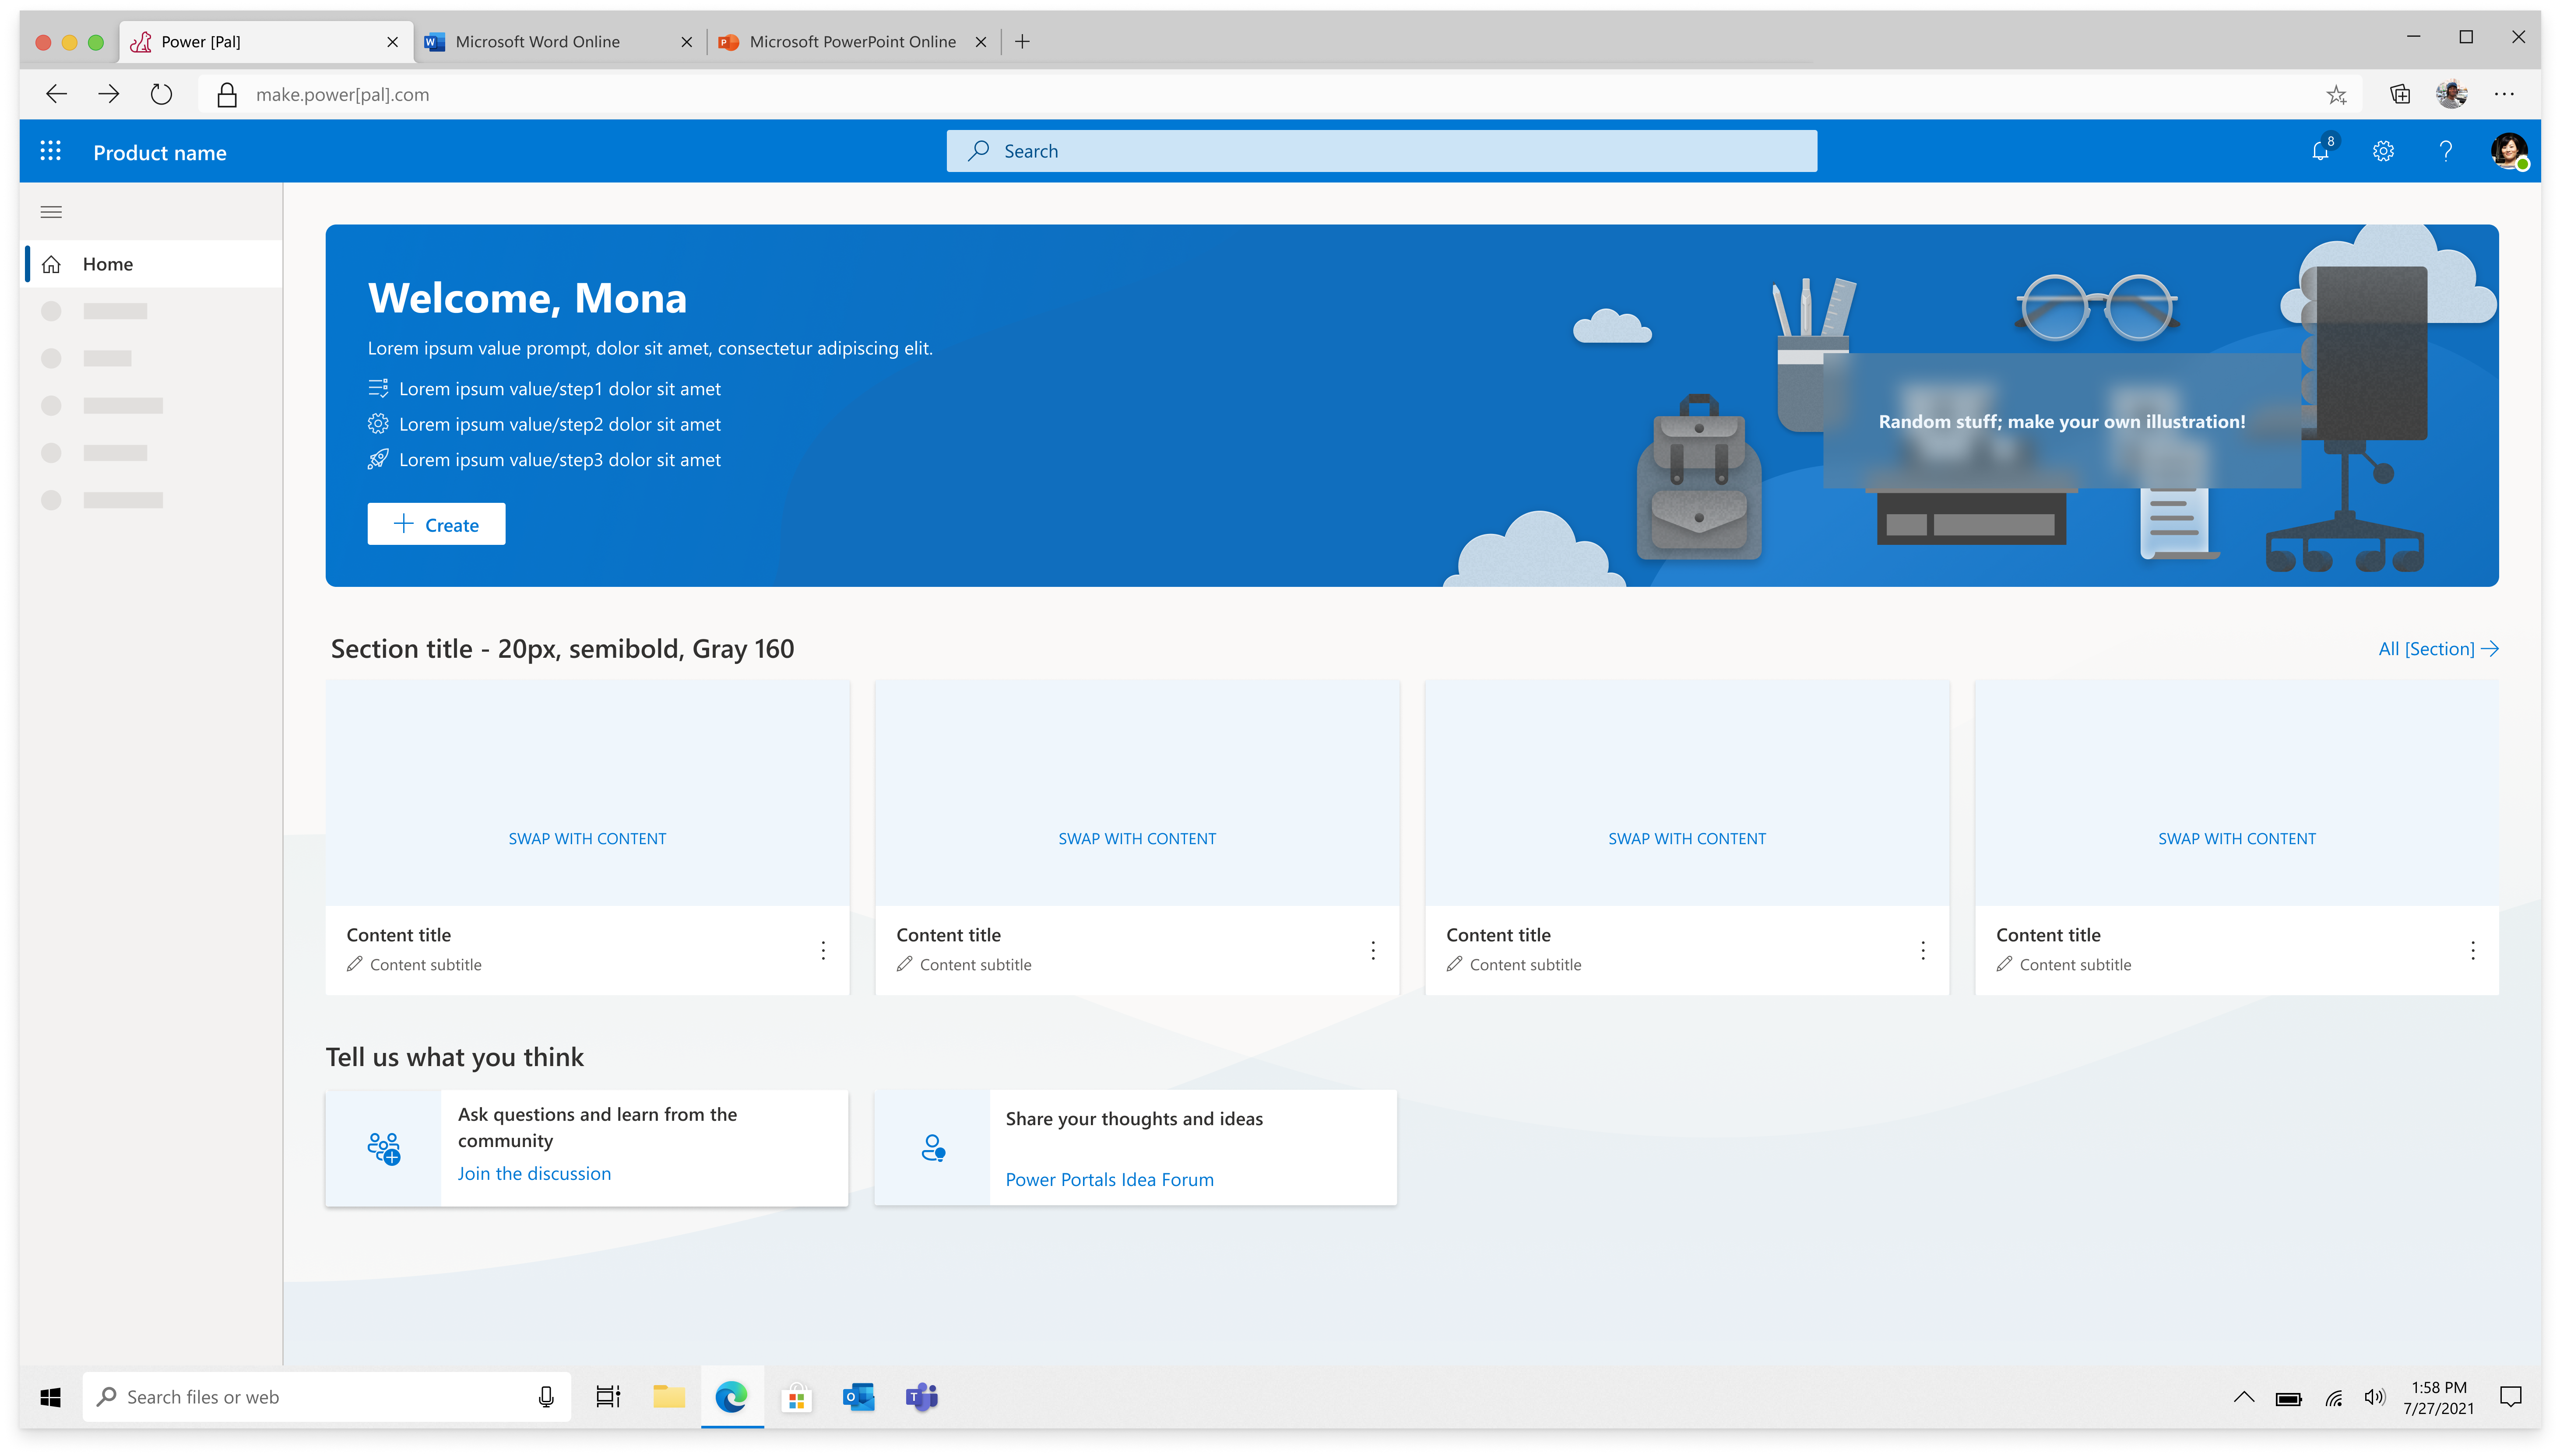Click the header Search box
This screenshot has height=1456, width=2560.
1381,151
